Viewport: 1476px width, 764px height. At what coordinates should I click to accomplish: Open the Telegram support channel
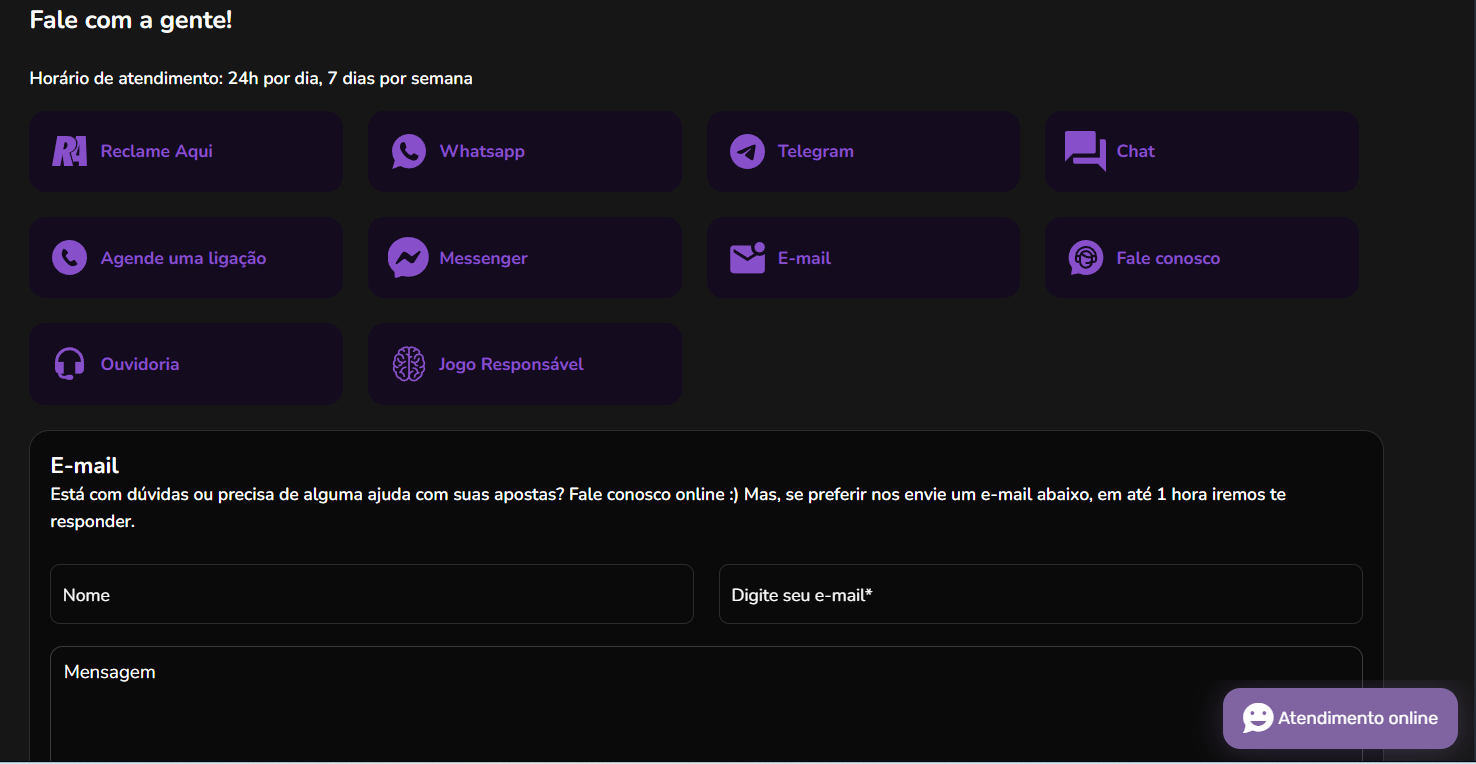pyautogui.click(x=815, y=152)
